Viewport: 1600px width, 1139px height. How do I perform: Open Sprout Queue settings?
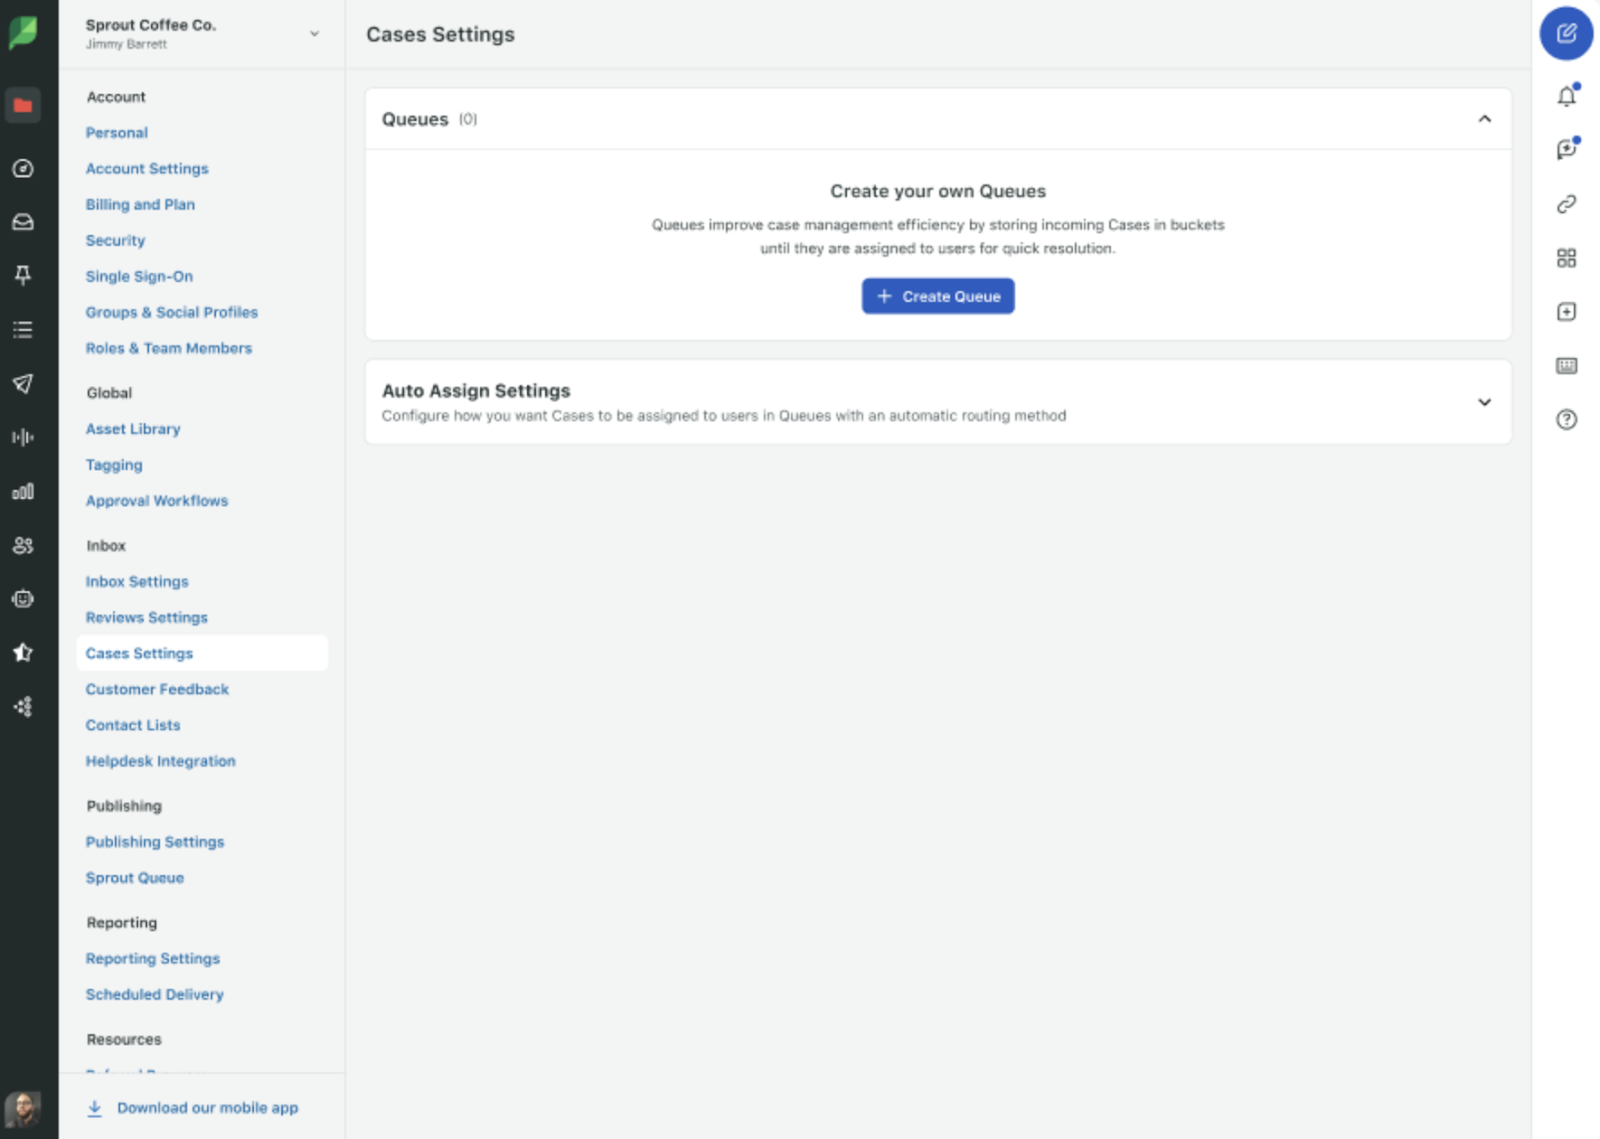coord(135,878)
